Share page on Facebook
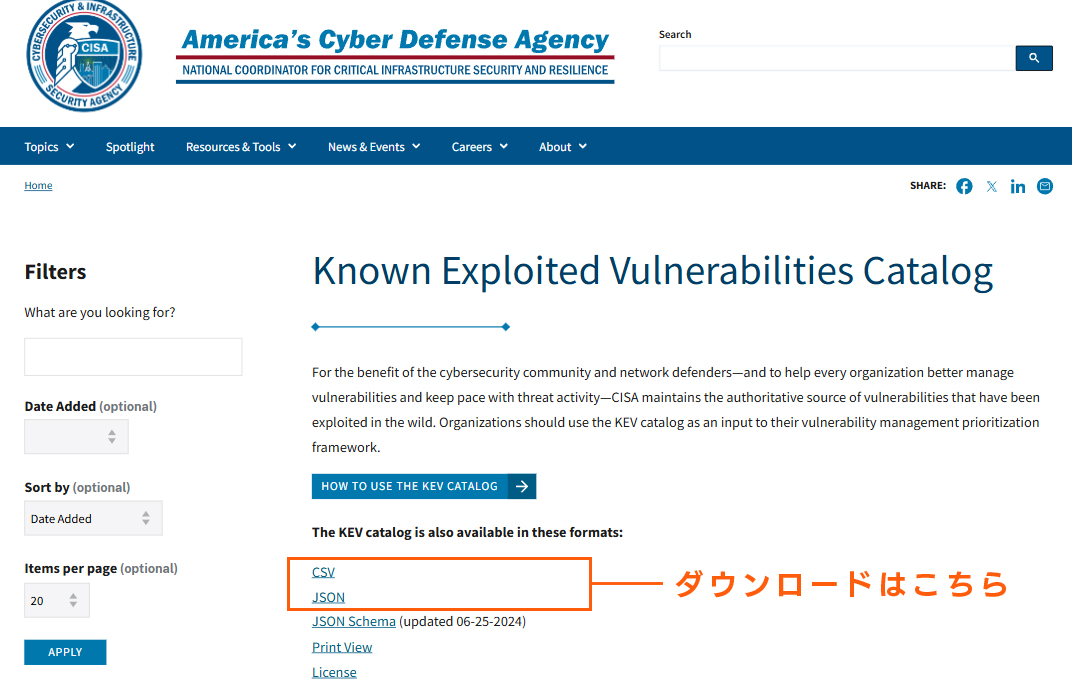This screenshot has width=1072, height=699. [x=964, y=186]
